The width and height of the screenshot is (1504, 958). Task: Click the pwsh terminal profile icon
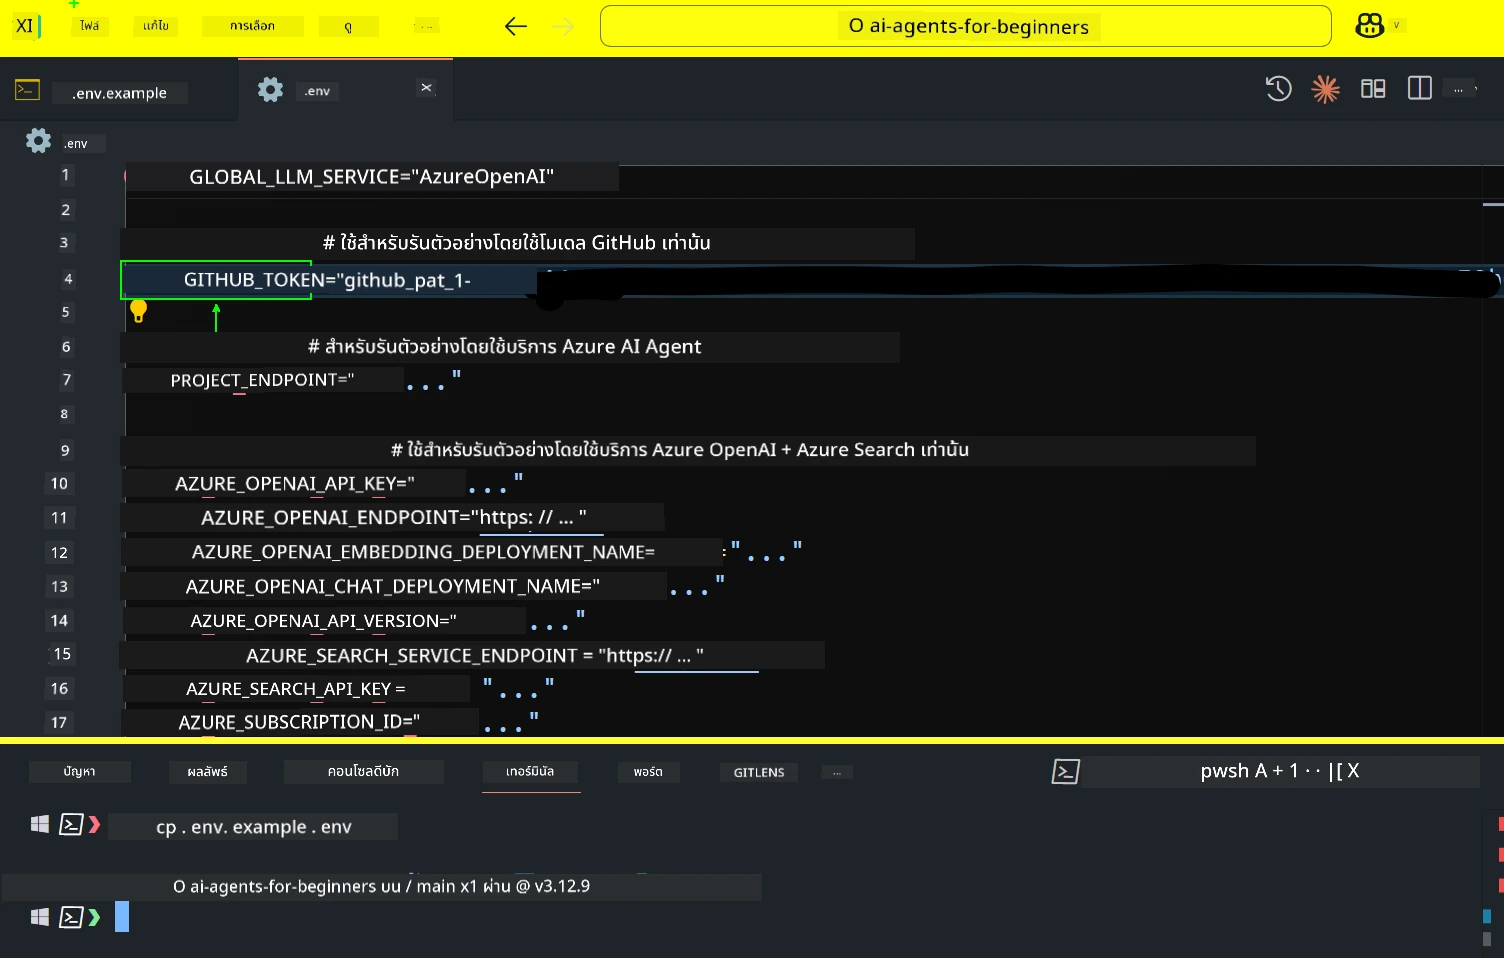(x=1065, y=771)
